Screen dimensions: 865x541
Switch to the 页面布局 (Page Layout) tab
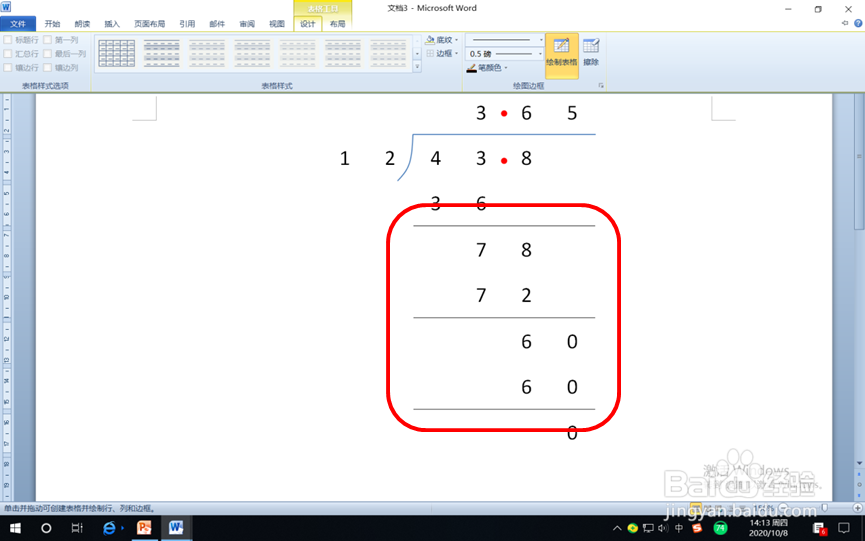pos(149,24)
